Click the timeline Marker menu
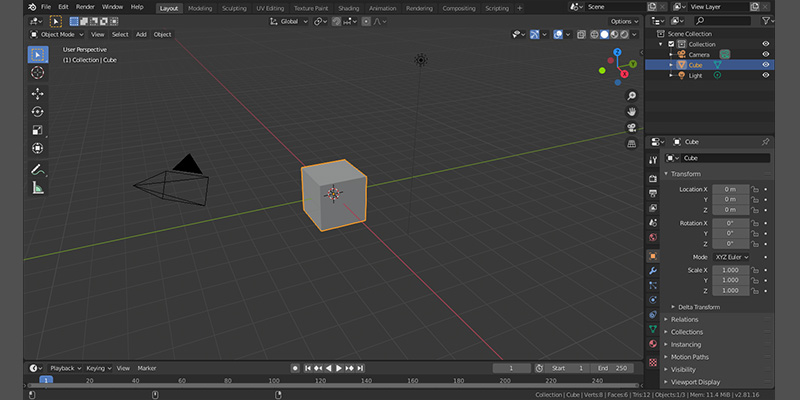 click(x=147, y=368)
